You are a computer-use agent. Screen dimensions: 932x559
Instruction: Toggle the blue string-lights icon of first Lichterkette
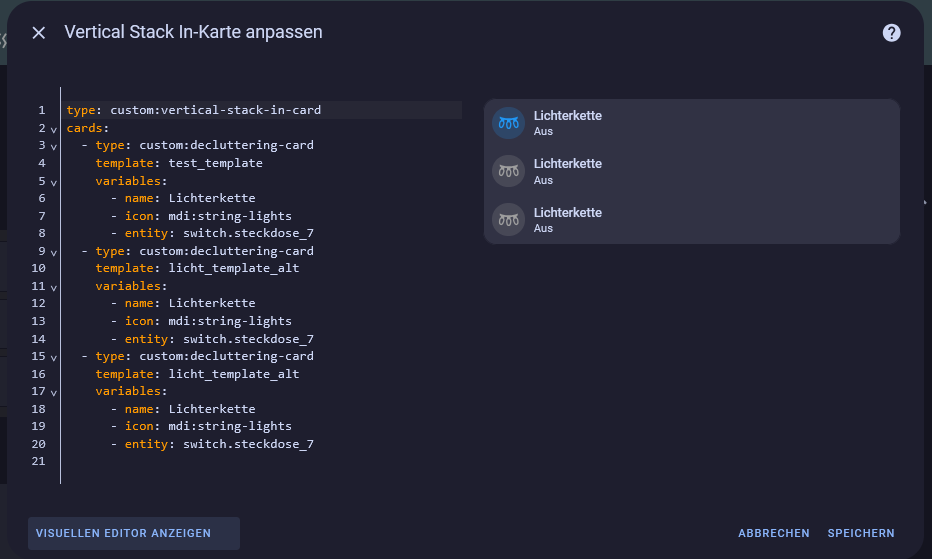[x=508, y=123]
